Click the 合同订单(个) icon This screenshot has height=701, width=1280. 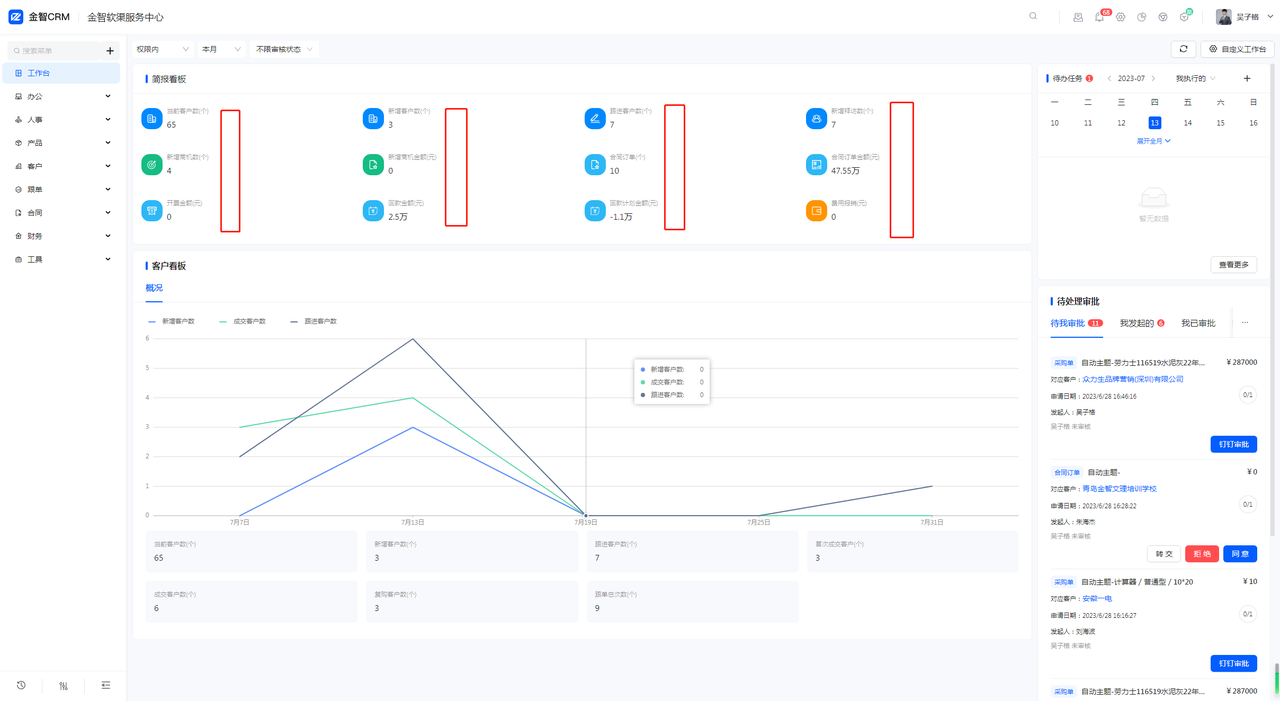tap(595, 164)
